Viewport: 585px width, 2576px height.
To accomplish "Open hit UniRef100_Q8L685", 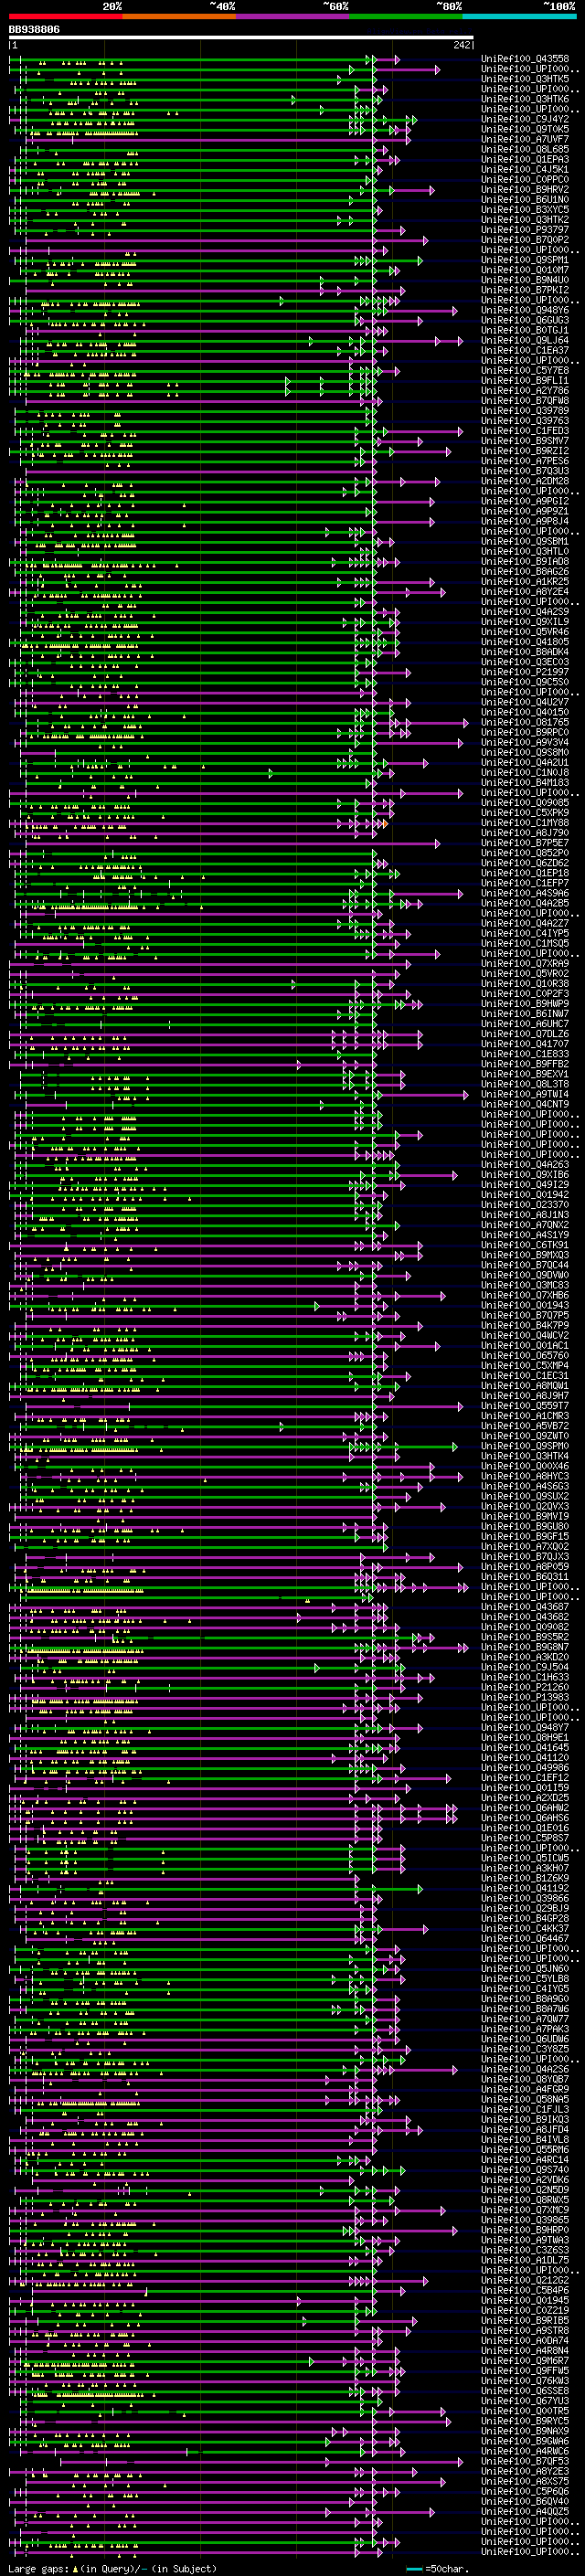I will point(524,149).
